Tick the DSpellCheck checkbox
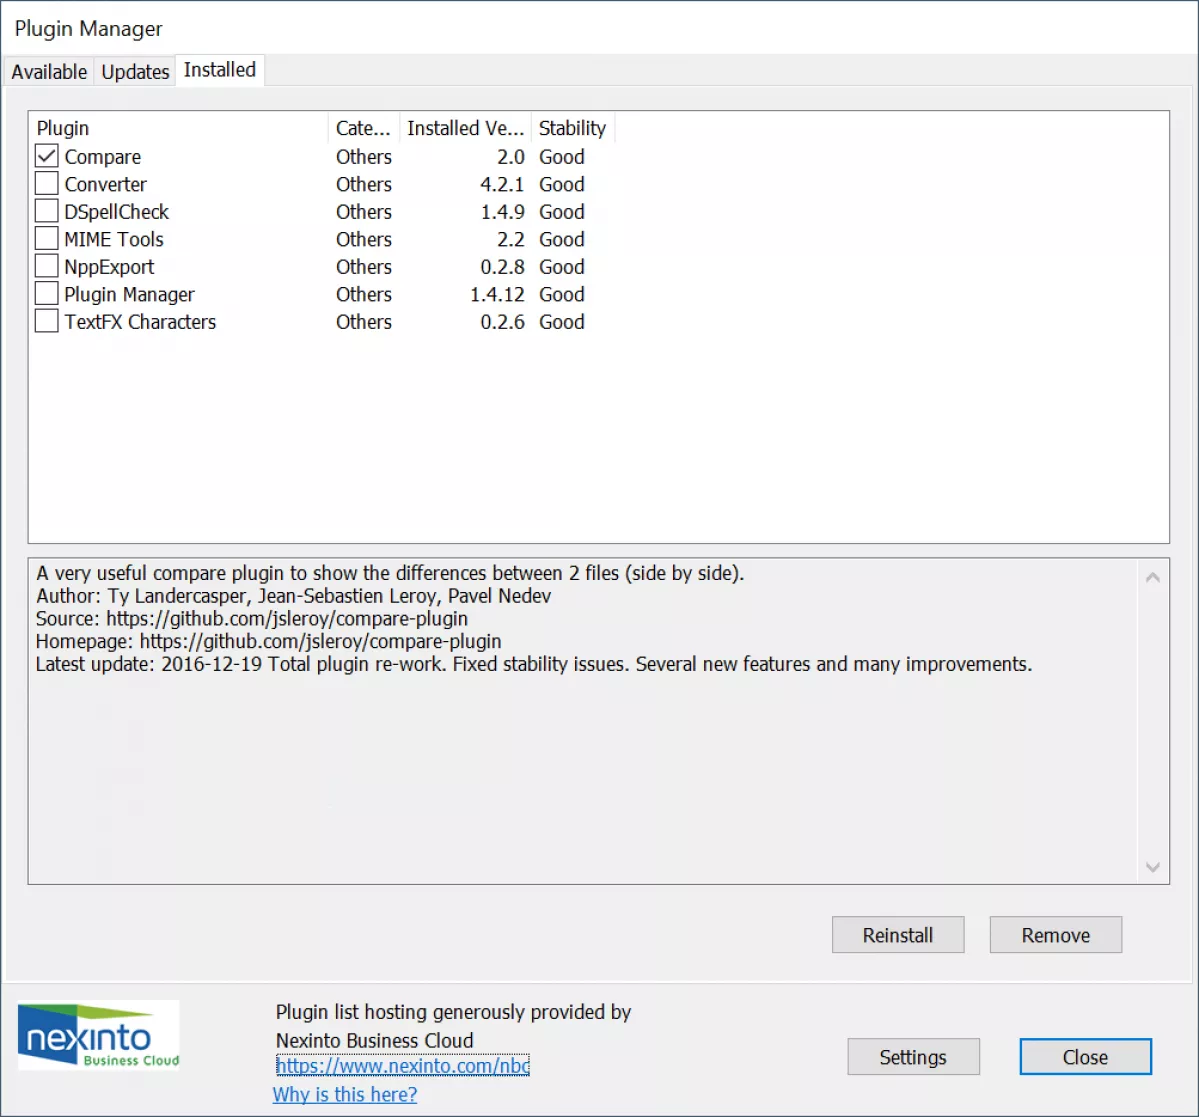 [x=47, y=211]
